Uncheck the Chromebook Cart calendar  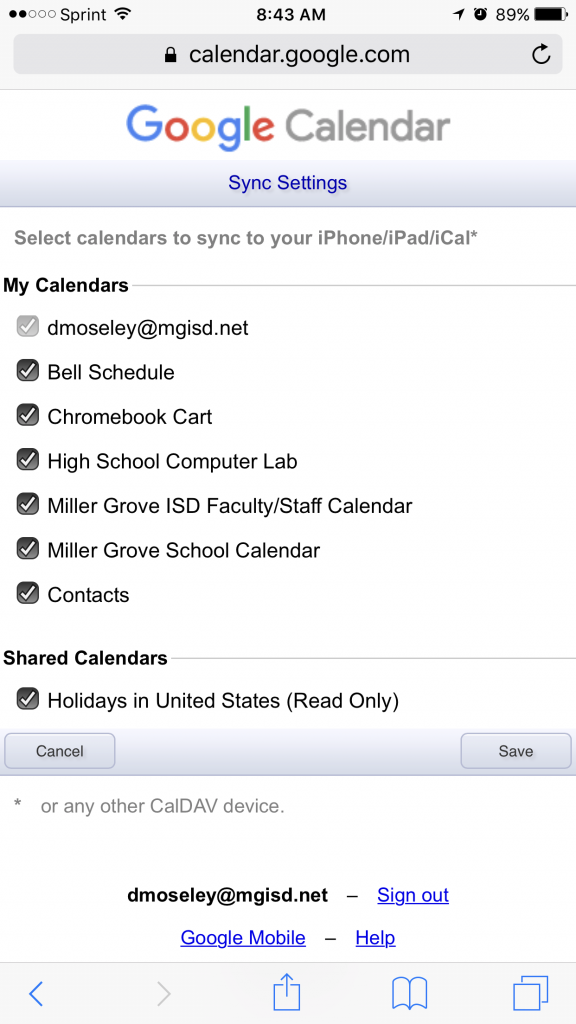pos(27,416)
